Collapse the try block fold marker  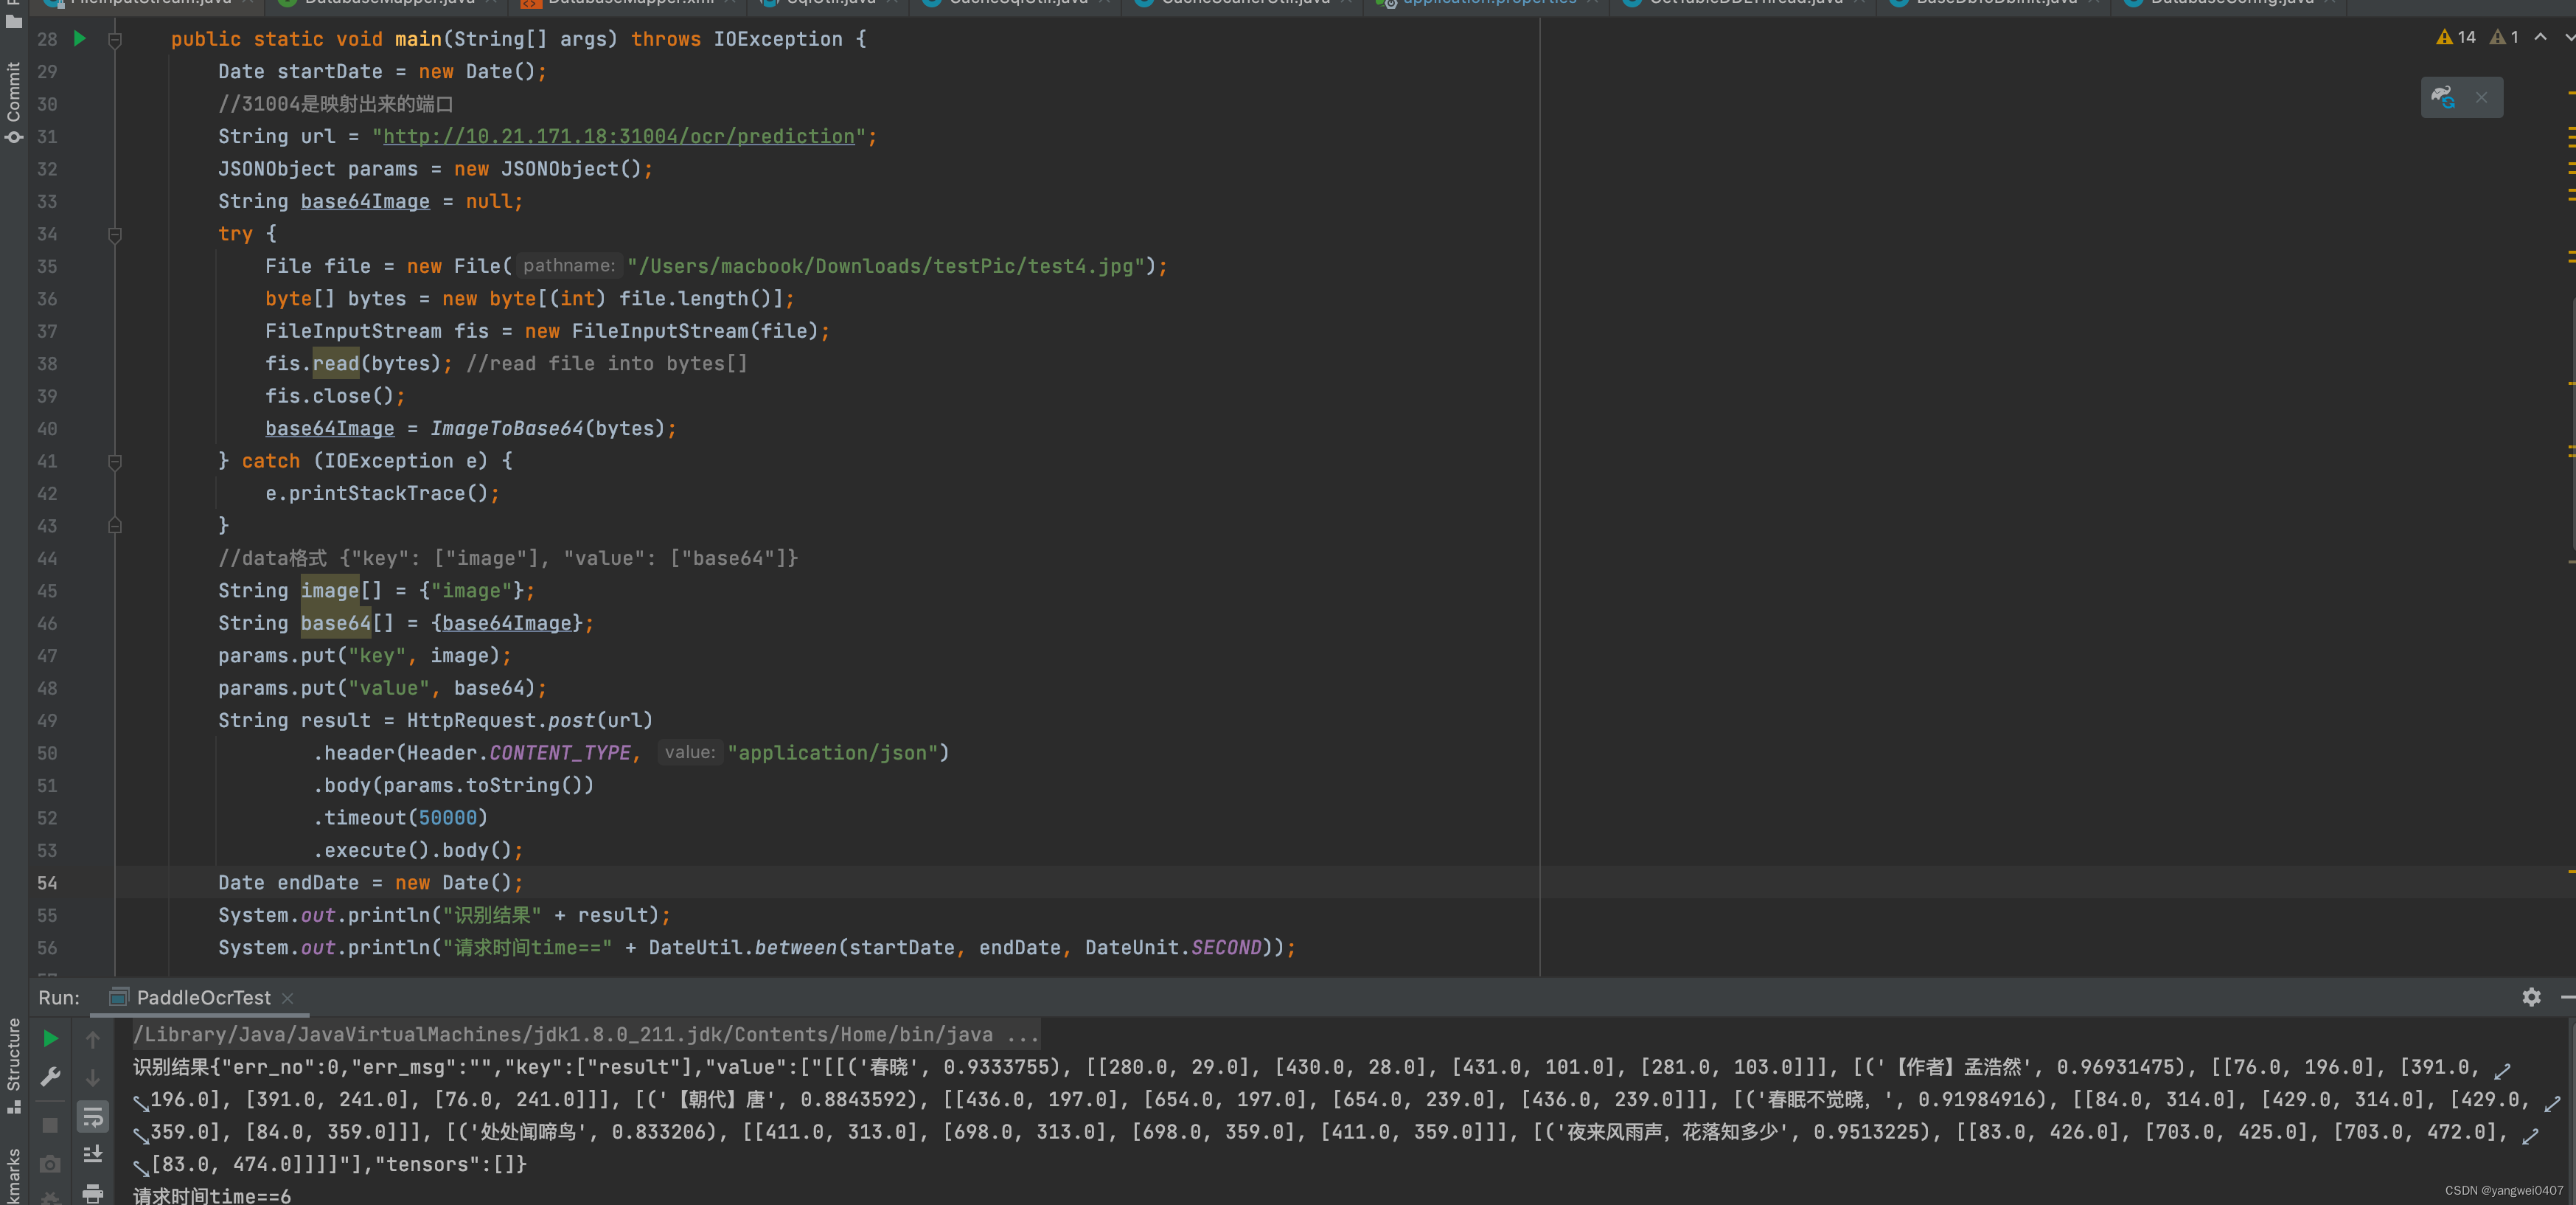115,235
